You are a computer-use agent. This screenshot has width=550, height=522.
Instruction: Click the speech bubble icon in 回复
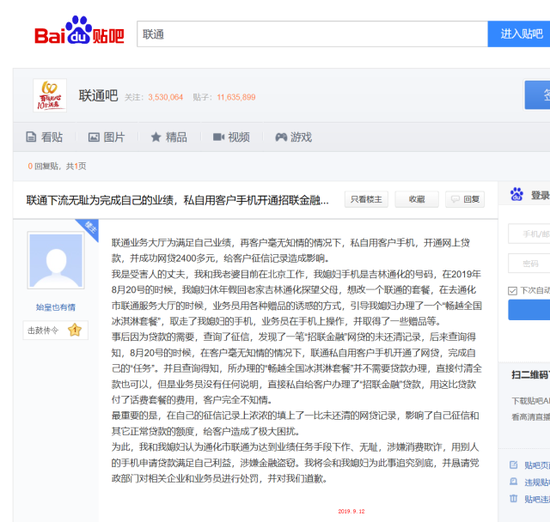pos(455,200)
